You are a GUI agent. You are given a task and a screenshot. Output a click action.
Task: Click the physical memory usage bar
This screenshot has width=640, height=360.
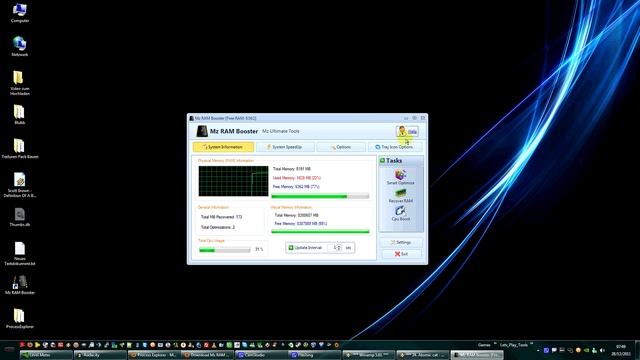320,196
